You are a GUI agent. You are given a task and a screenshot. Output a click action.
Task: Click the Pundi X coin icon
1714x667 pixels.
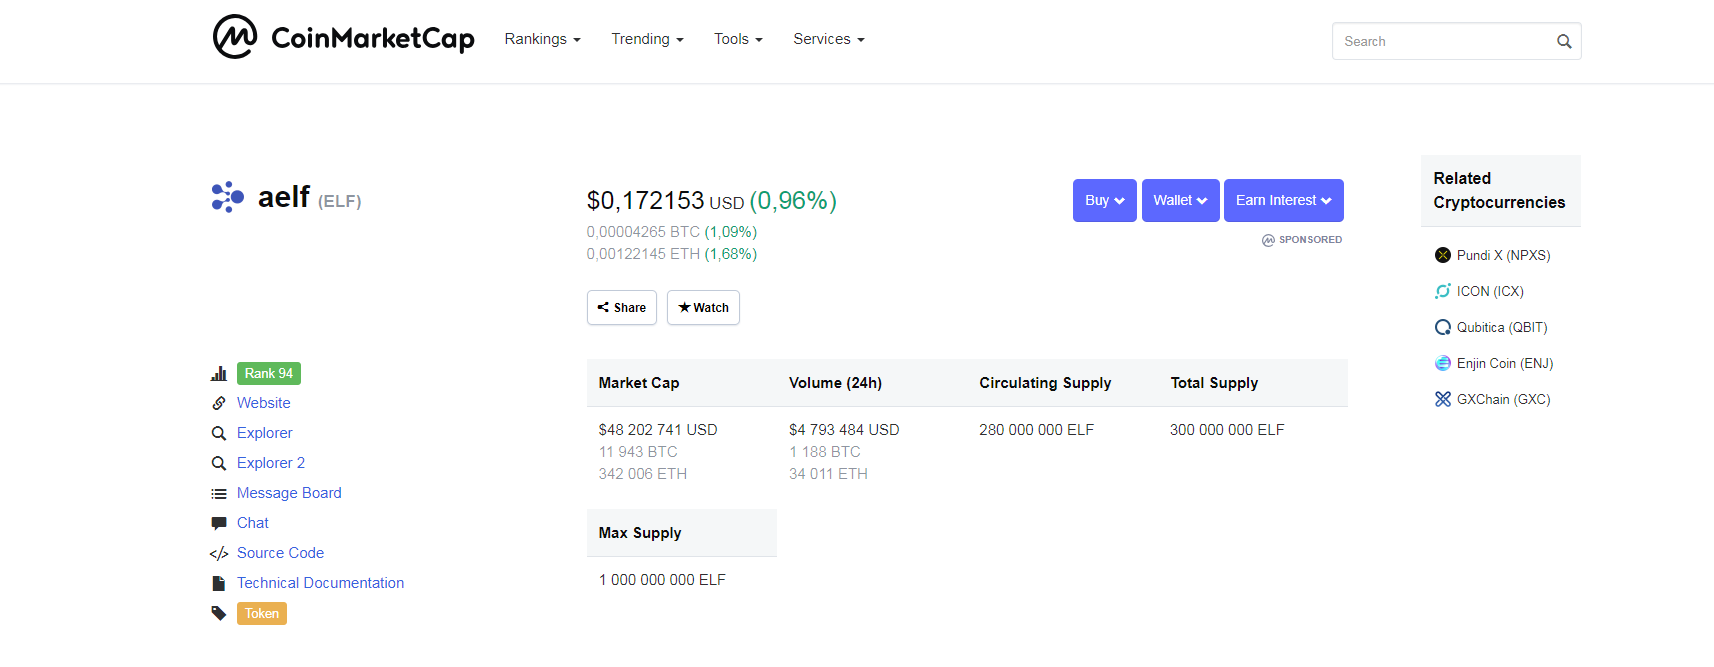coord(1442,255)
